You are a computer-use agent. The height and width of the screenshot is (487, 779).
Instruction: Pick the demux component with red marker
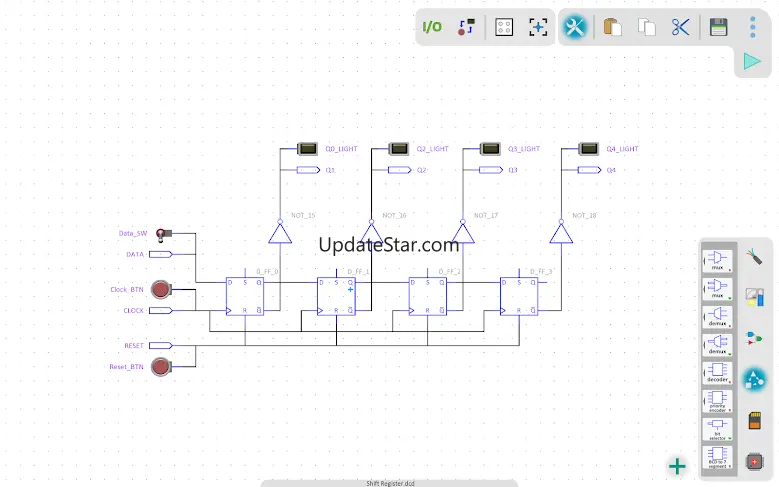click(717, 317)
